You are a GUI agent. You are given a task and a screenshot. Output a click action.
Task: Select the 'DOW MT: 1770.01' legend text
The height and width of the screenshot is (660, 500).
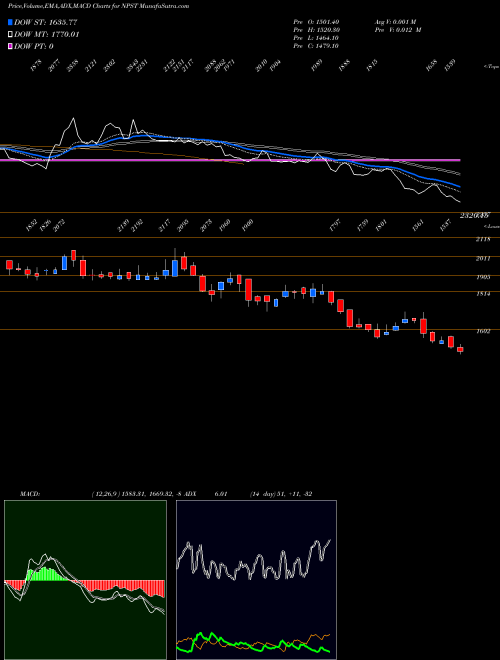coord(47,34)
